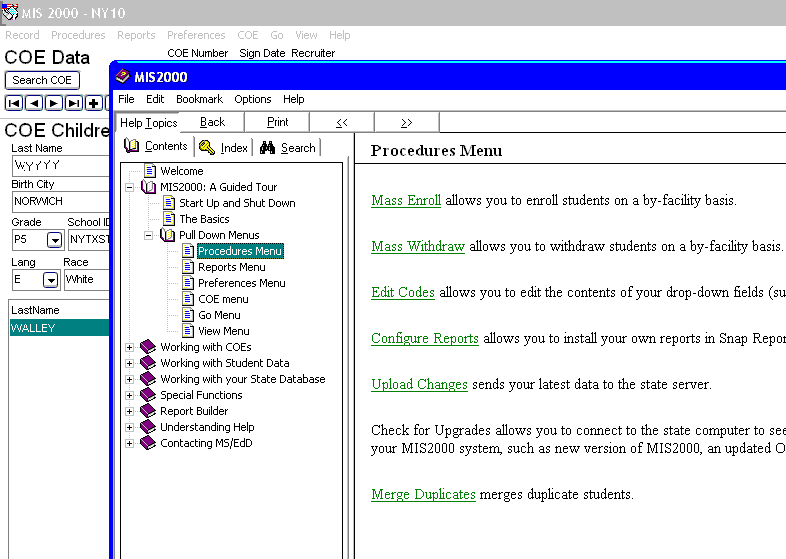Click page icon beside Preferences Menu
Screen dimensions: 786x559
188,283
